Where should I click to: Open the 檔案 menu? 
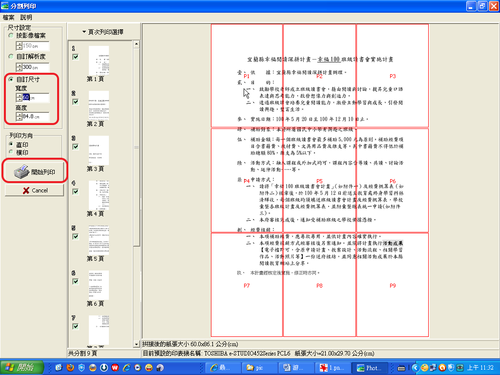pyautogui.click(x=9, y=17)
